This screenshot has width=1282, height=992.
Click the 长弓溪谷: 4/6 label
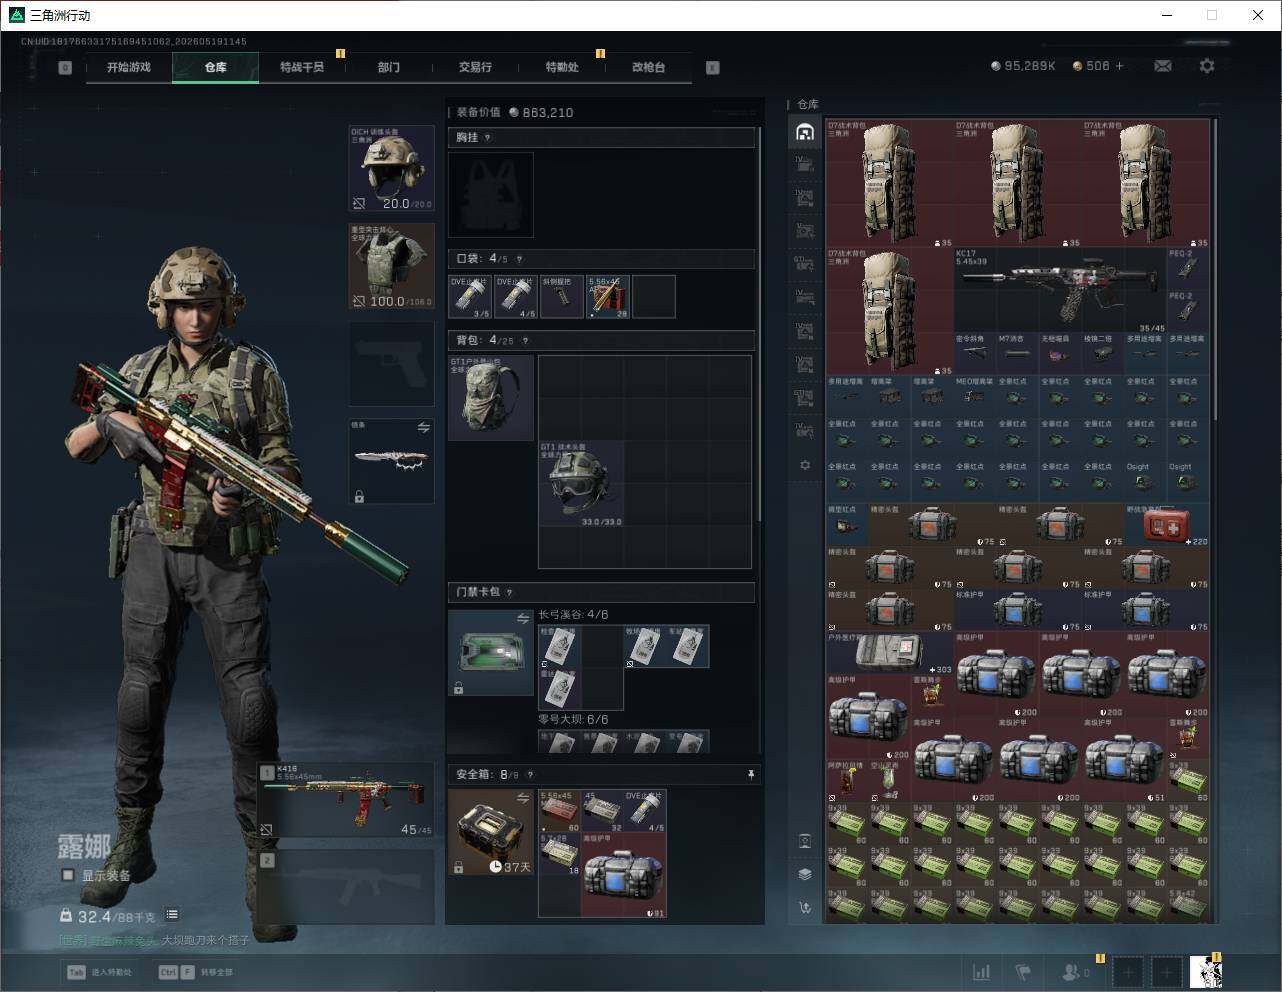click(573, 614)
